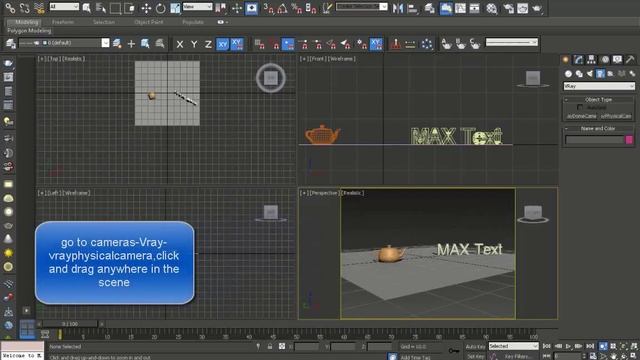Viewport: 640px width, 360px height.
Task: Open the Polygon Modeling panel label
Action: click(29, 31)
